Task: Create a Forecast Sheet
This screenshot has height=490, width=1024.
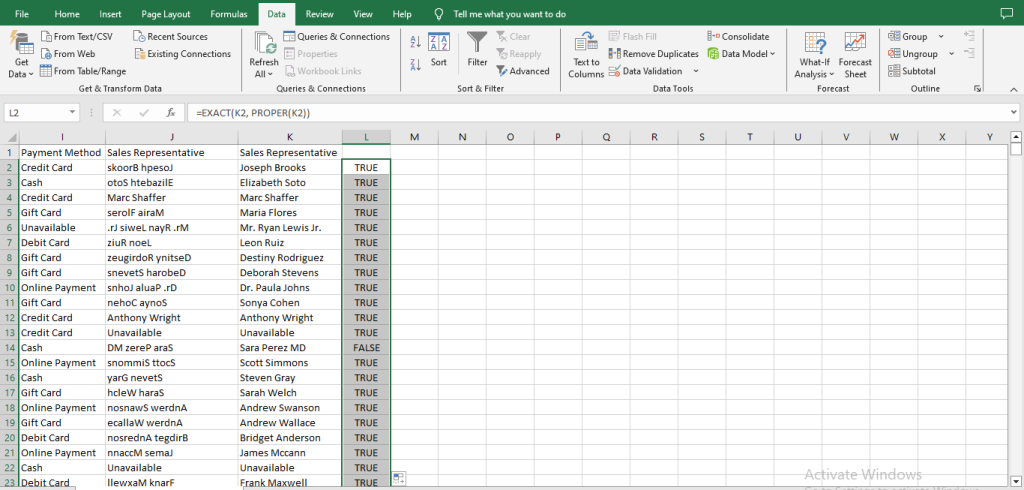Action: click(x=856, y=56)
